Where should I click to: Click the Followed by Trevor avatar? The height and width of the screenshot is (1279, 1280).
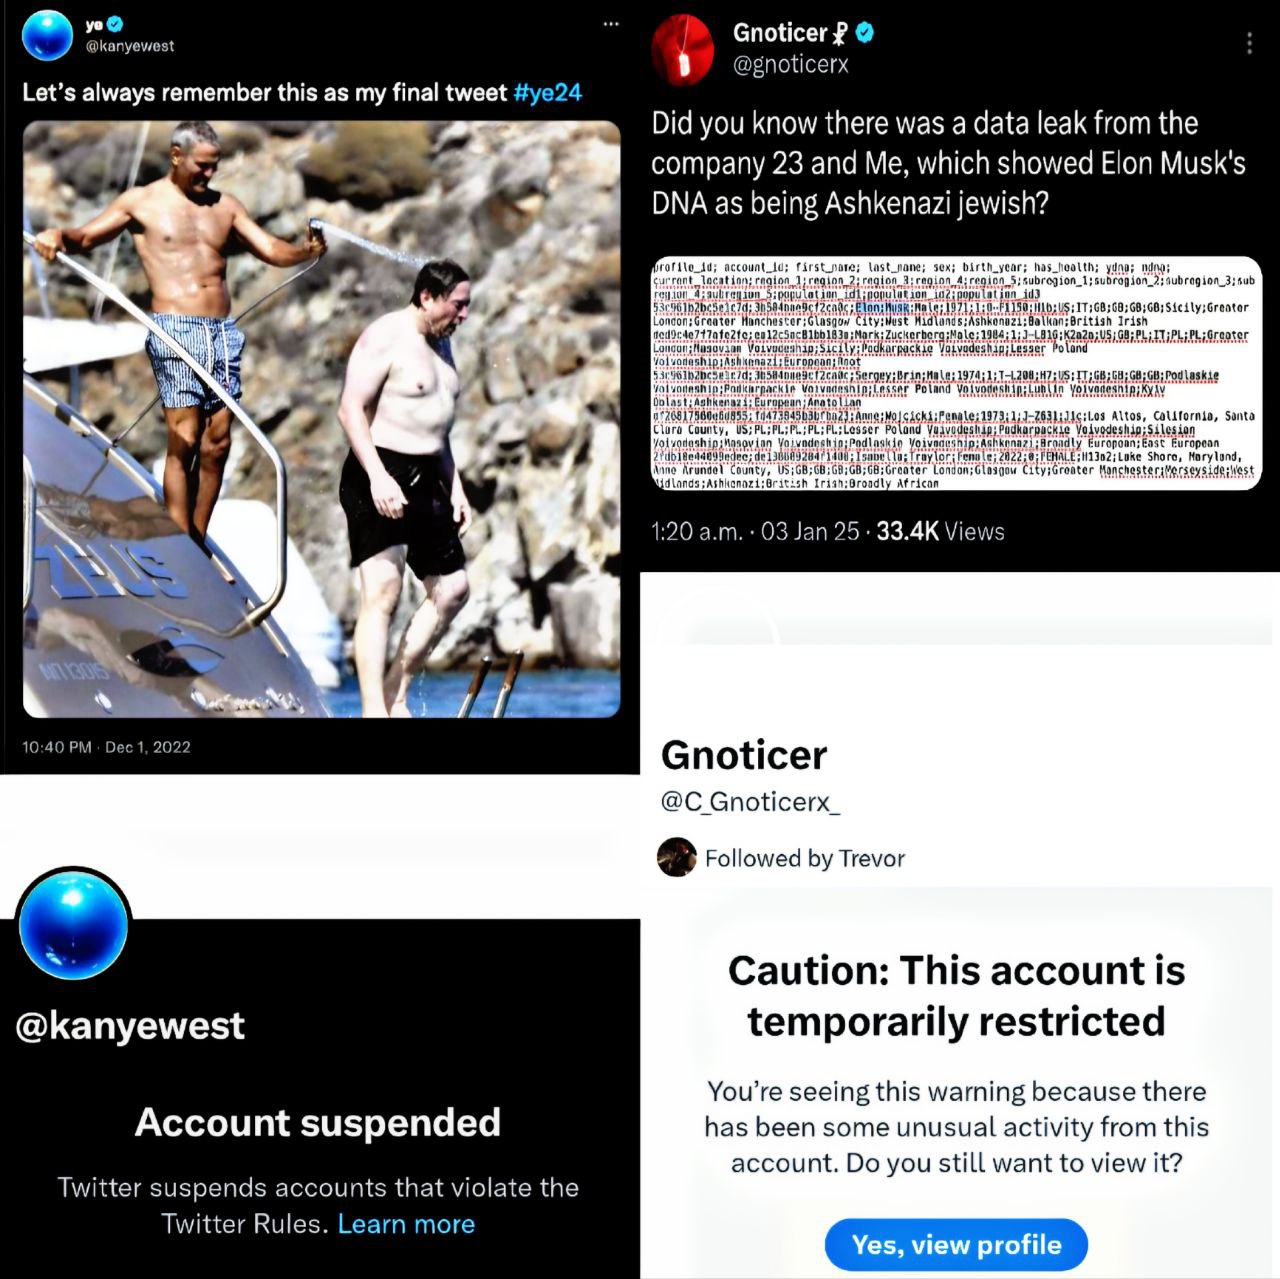pyautogui.click(x=677, y=858)
